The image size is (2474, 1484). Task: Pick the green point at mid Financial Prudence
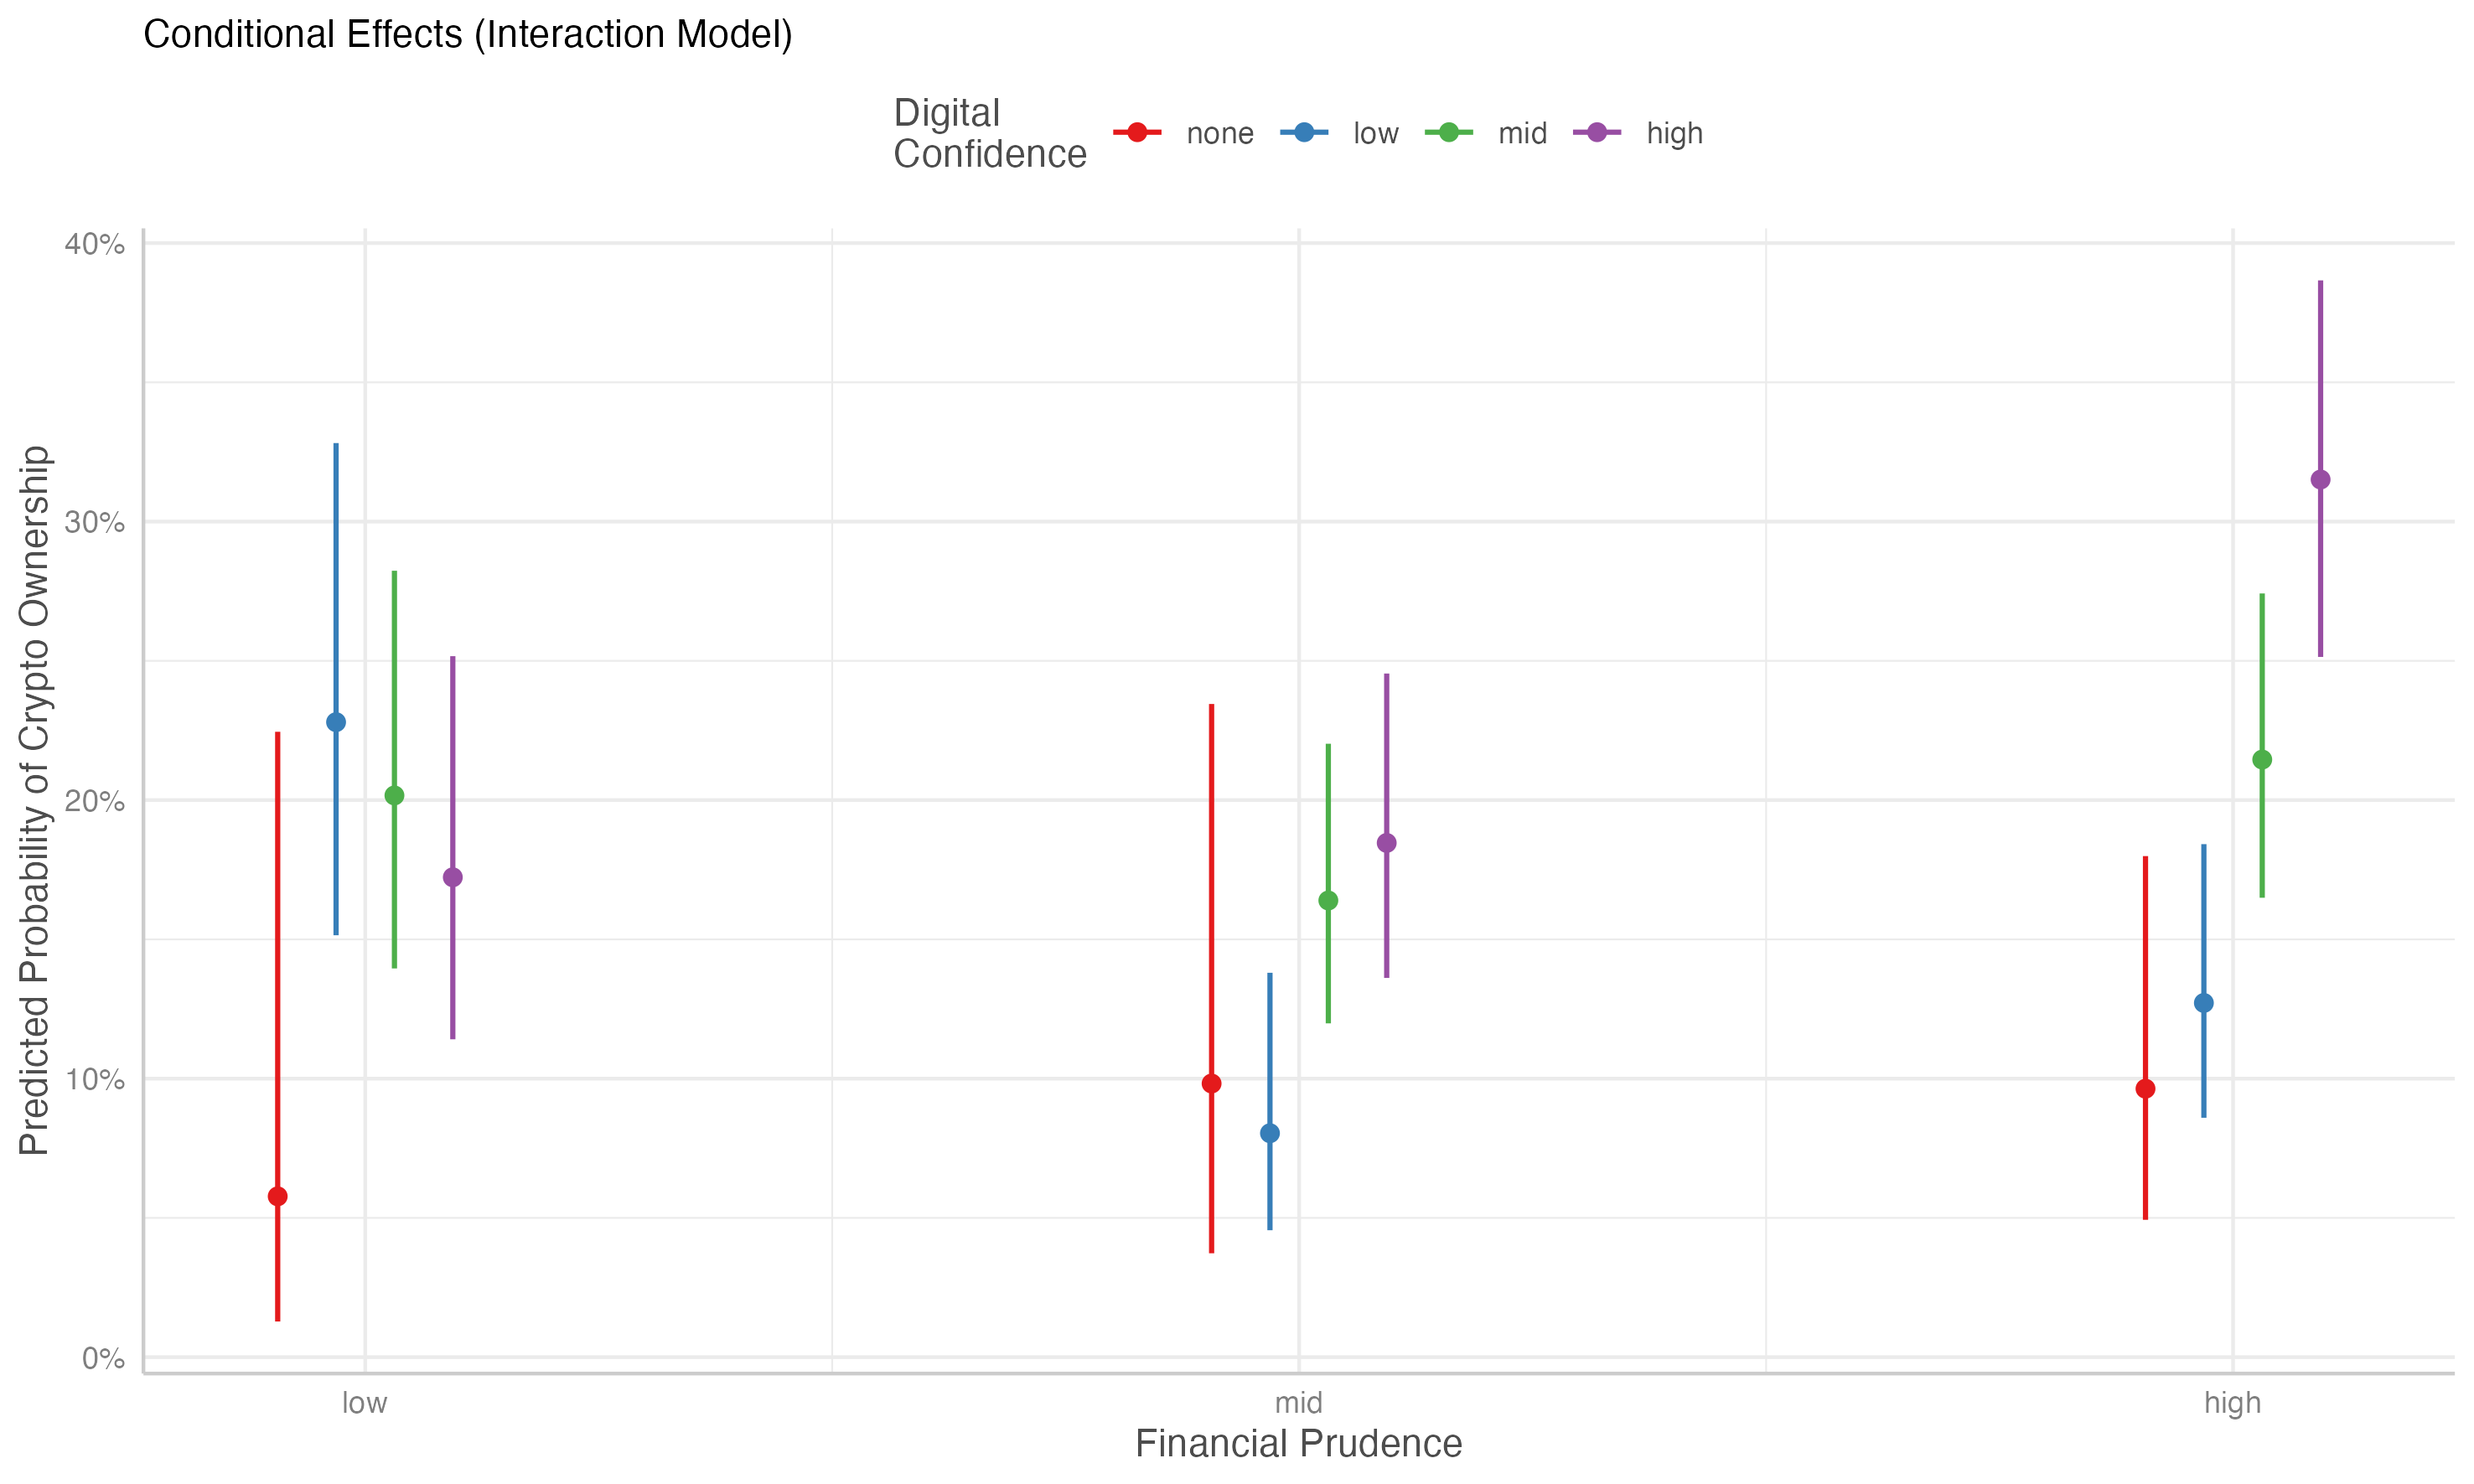[1328, 901]
